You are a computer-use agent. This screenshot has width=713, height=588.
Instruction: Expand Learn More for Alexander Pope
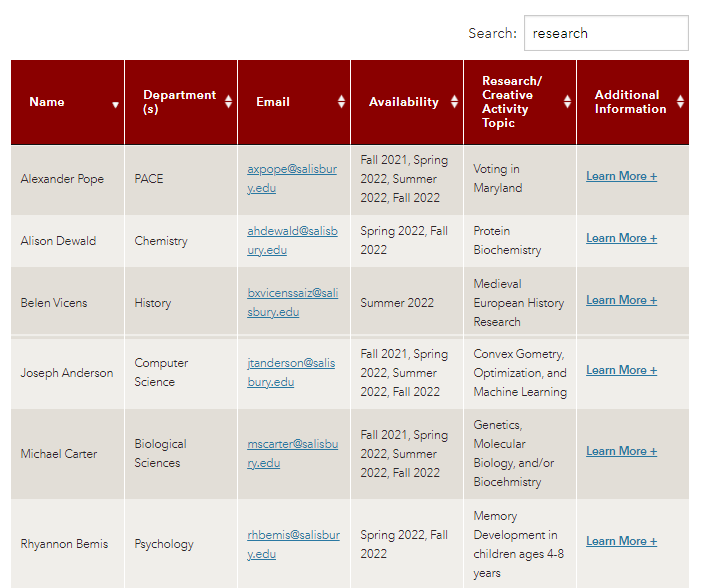tap(621, 176)
